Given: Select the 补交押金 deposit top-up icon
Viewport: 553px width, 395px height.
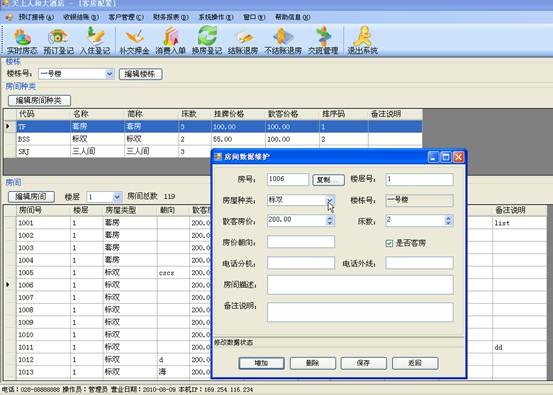Looking at the screenshot, I should [134, 41].
